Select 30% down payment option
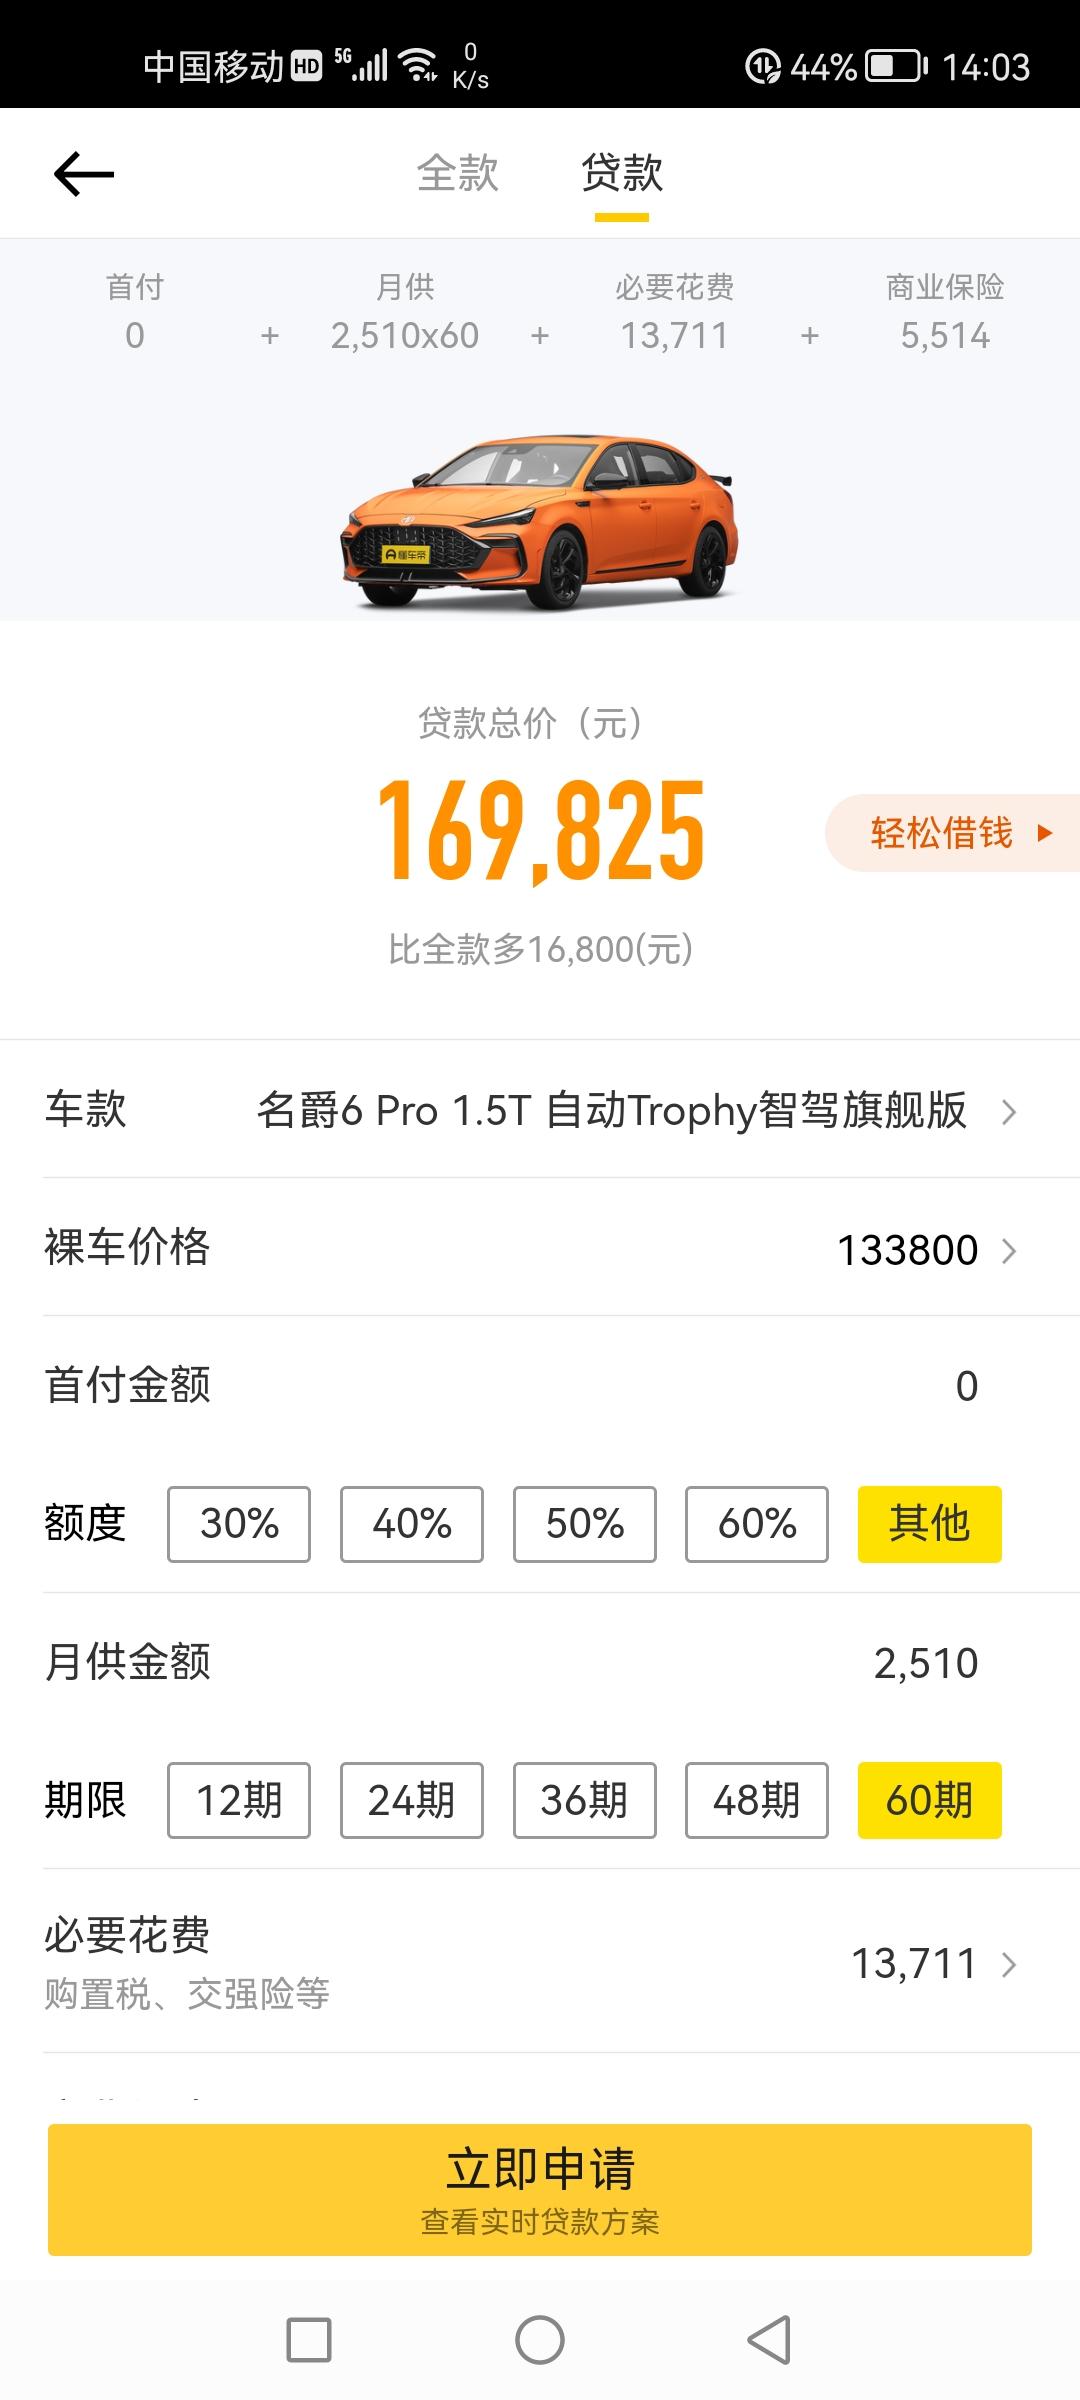Image resolution: width=1080 pixels, height=2400 pixels. (x=239, y=1524)
